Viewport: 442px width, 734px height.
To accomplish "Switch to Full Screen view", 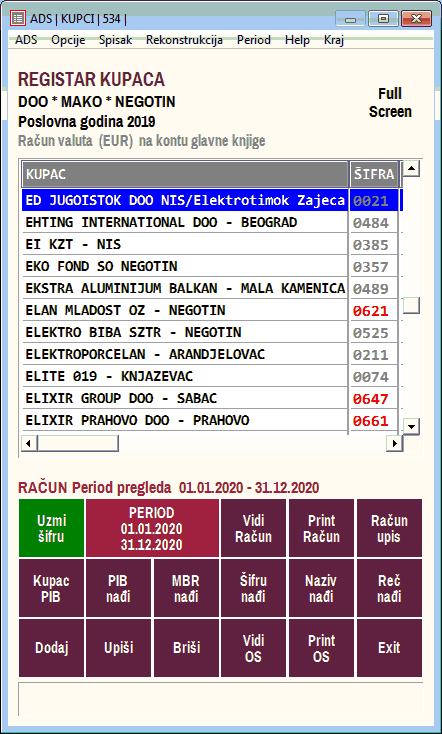I will pyautogui.click(x=390, y=103).
